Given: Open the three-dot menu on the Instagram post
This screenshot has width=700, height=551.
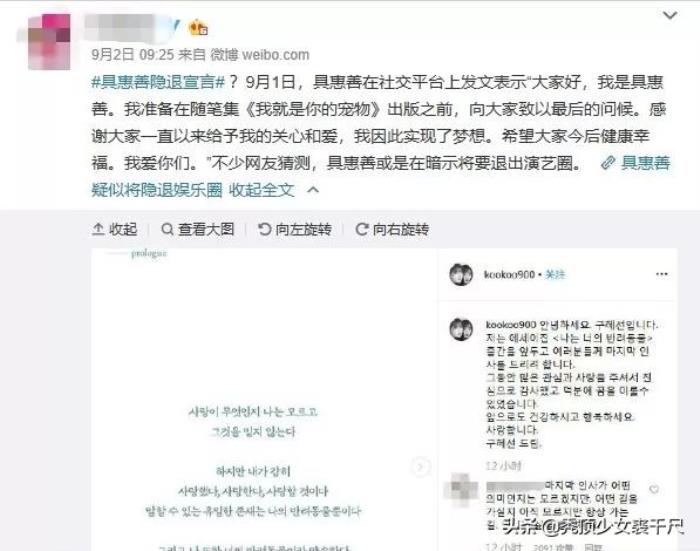Looking at the screenshot, I should [662, 274].
